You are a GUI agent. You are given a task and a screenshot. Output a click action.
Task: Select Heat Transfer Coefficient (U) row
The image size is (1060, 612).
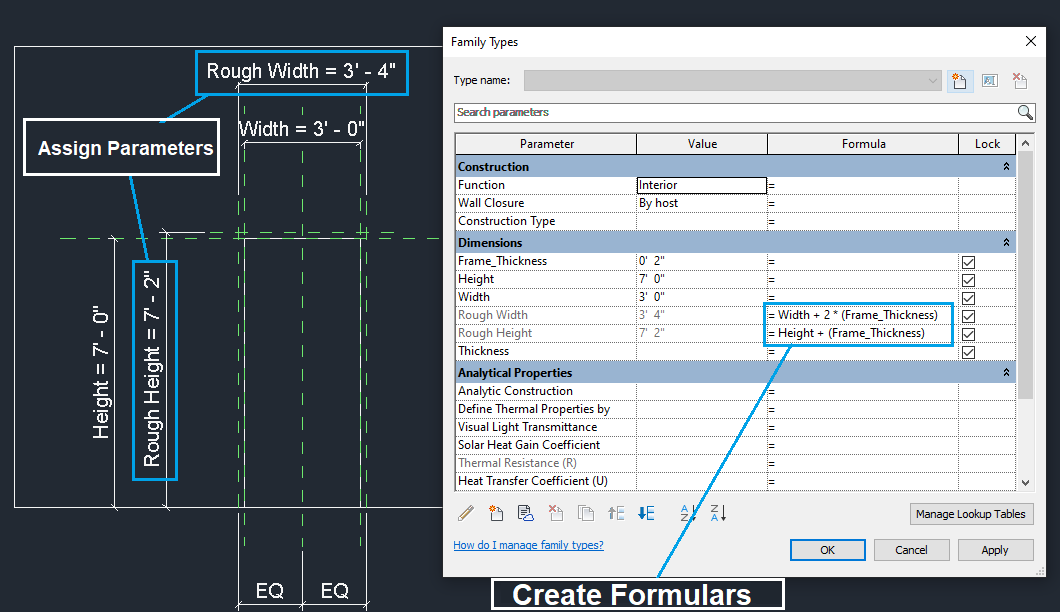pos(546,481)
